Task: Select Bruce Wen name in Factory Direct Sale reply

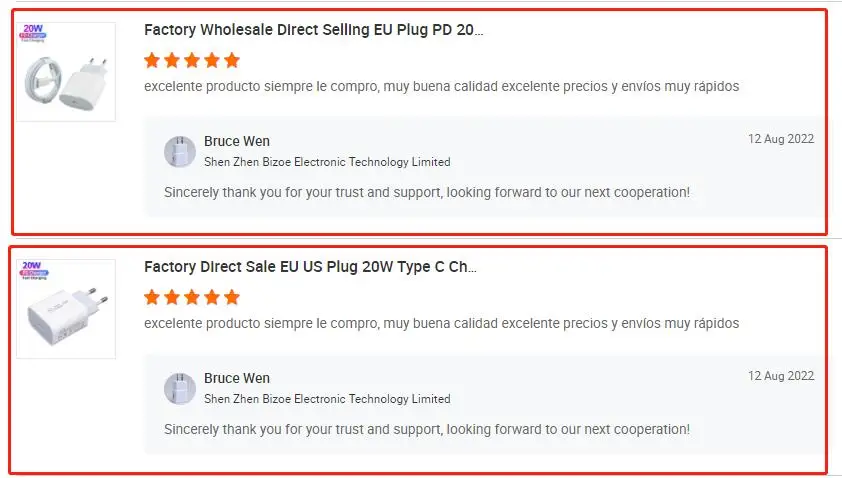Action: (x=237, y=378)
